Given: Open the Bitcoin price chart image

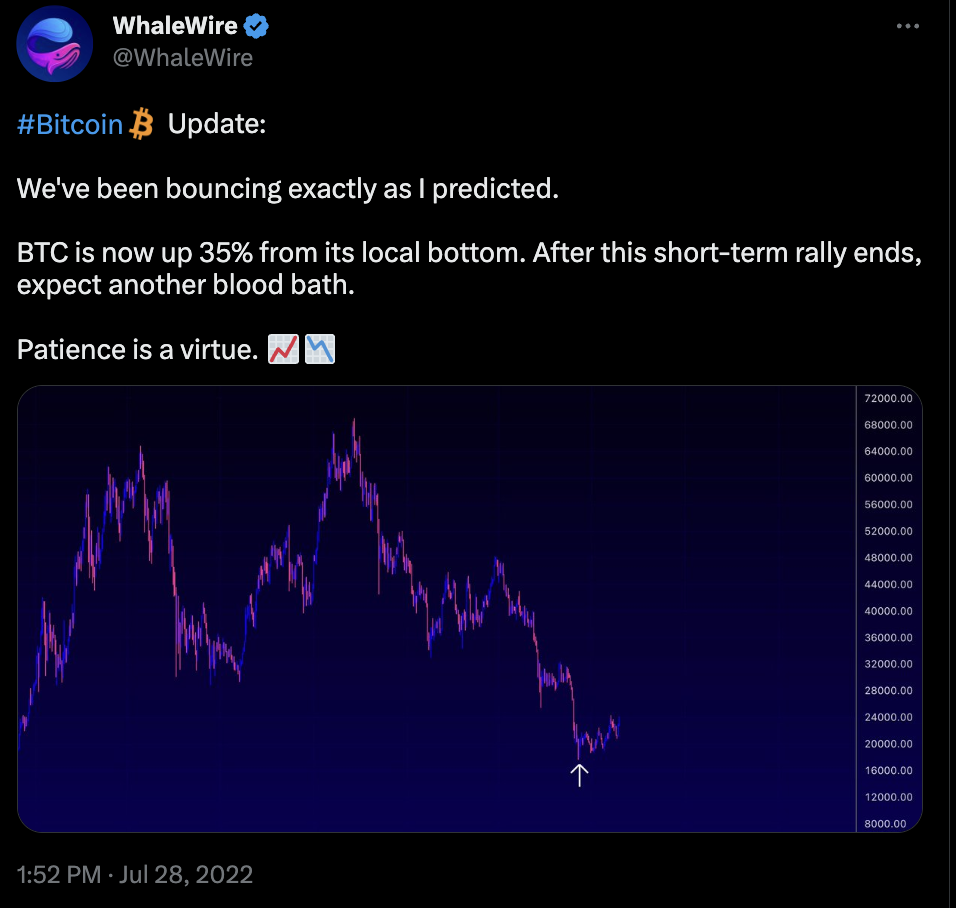Looking at the screenshot, I should point(469,609).
